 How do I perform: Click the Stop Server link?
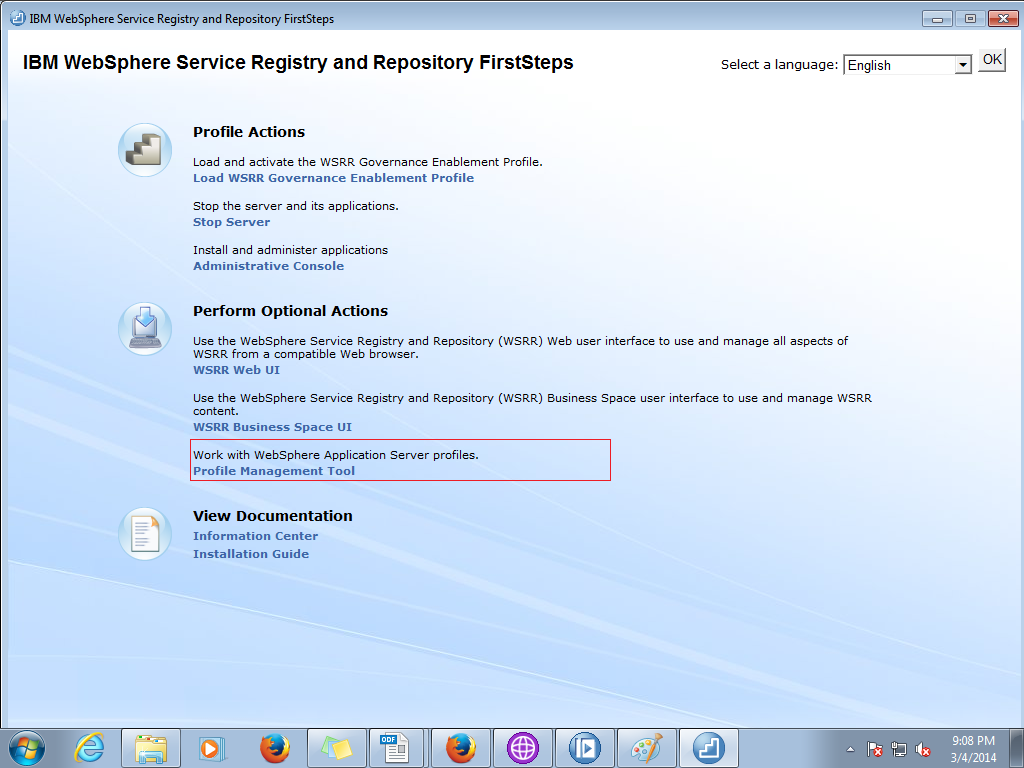[231, 222]
